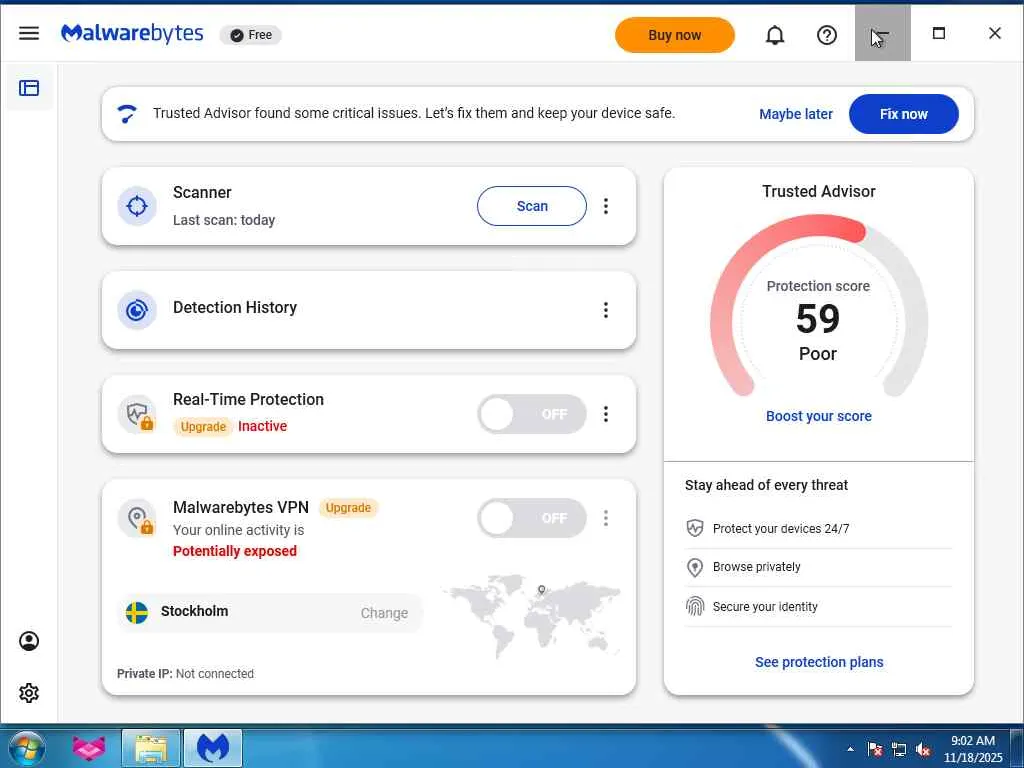Click the VPN Upgrade badge
The height and width of the screenshot is (768, 1024).
[348, 507]
